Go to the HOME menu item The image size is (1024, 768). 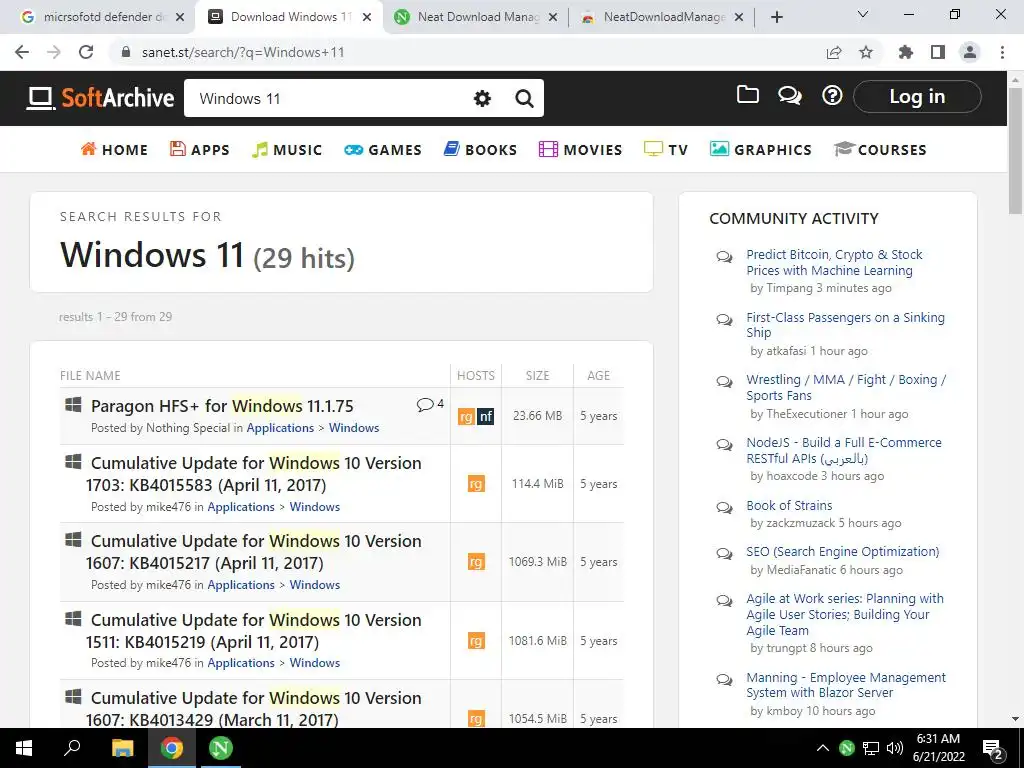pyautogui.click(x=114, y=150)
